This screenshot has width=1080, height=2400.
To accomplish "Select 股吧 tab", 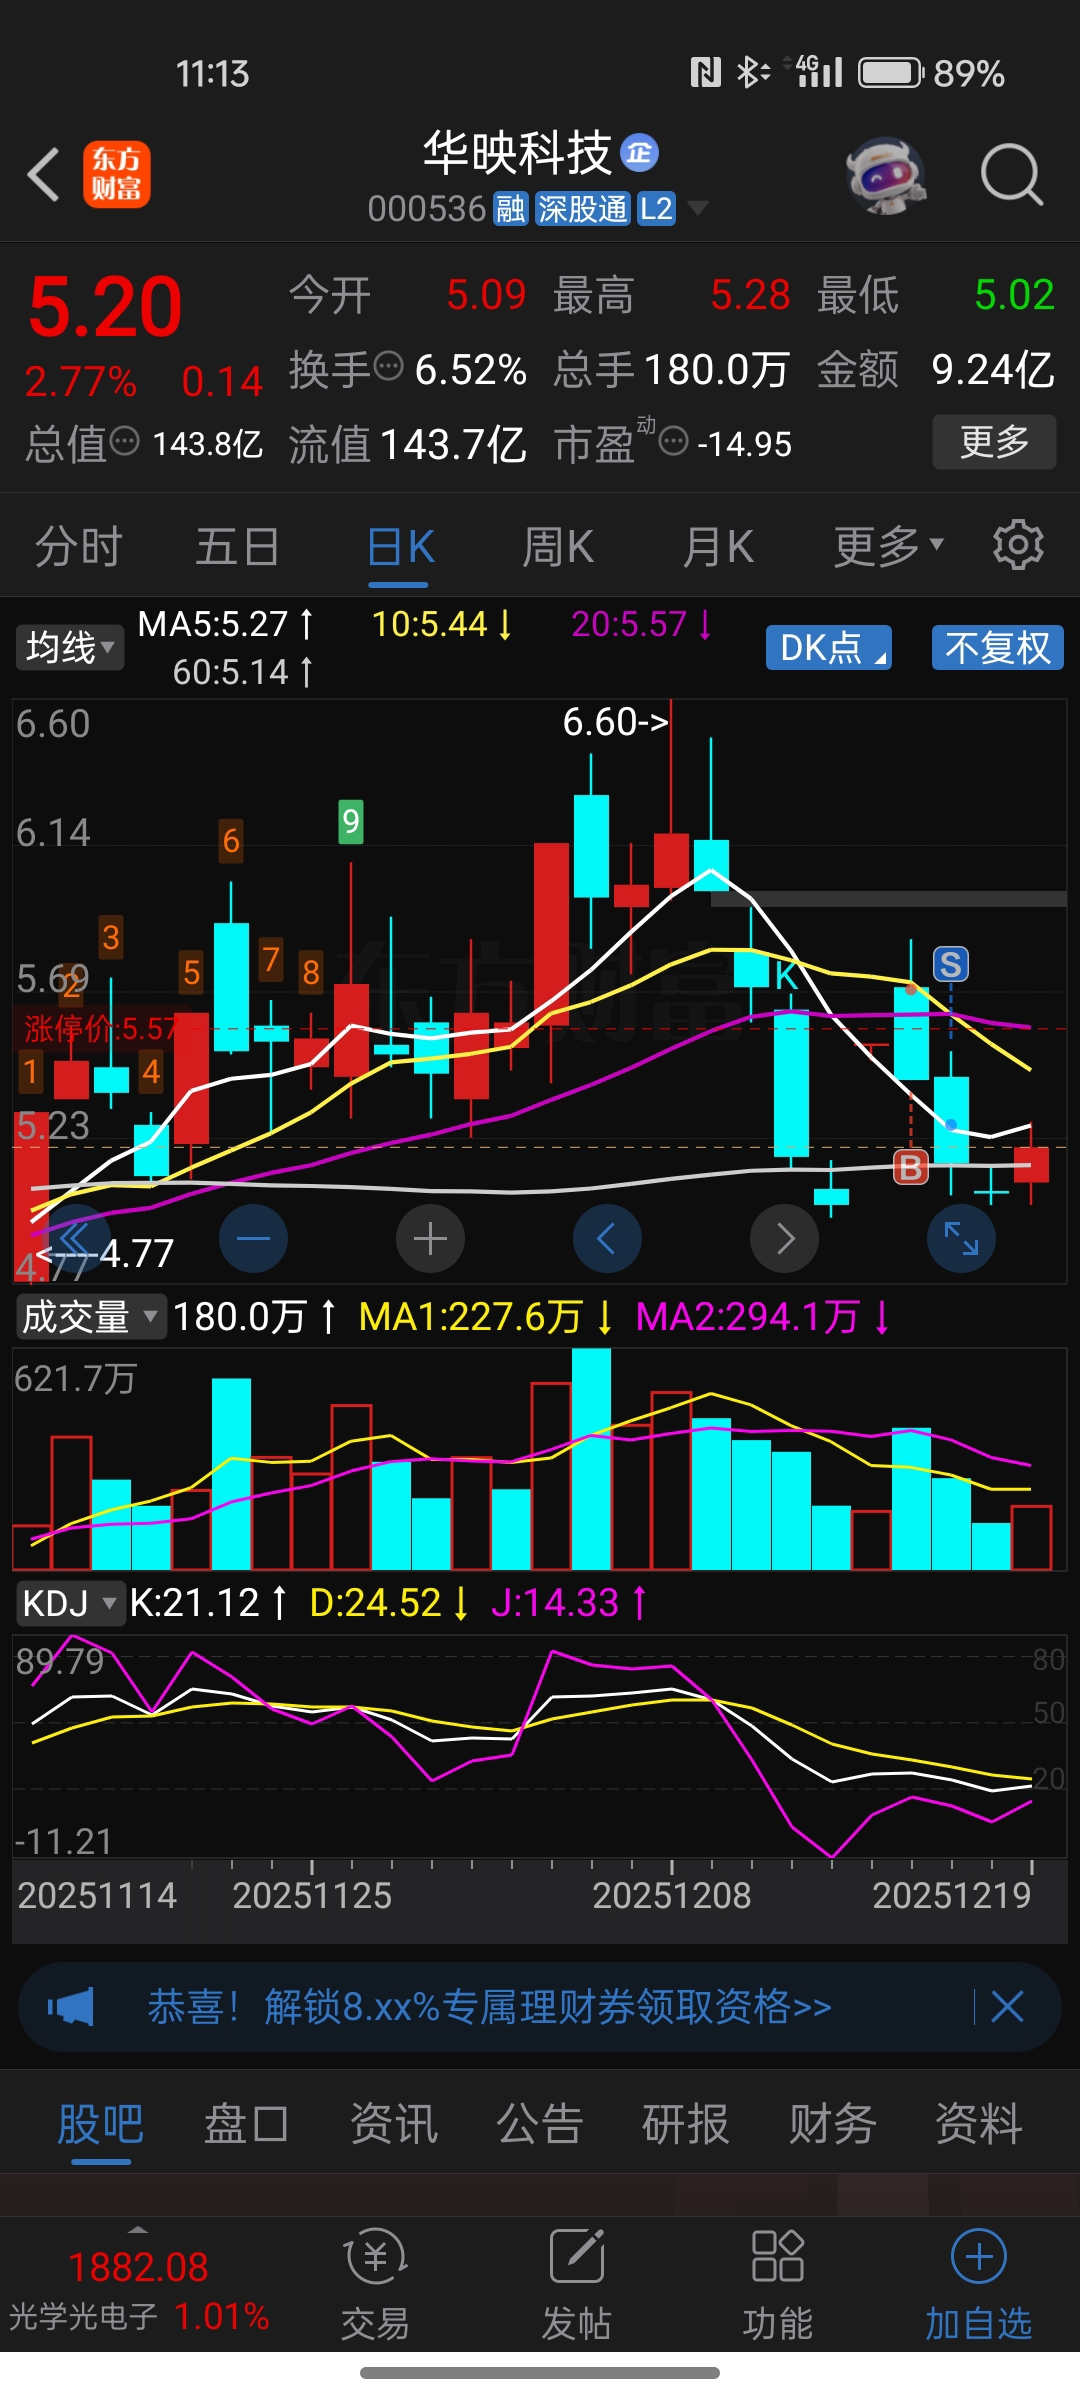I will pos(100,2122).
